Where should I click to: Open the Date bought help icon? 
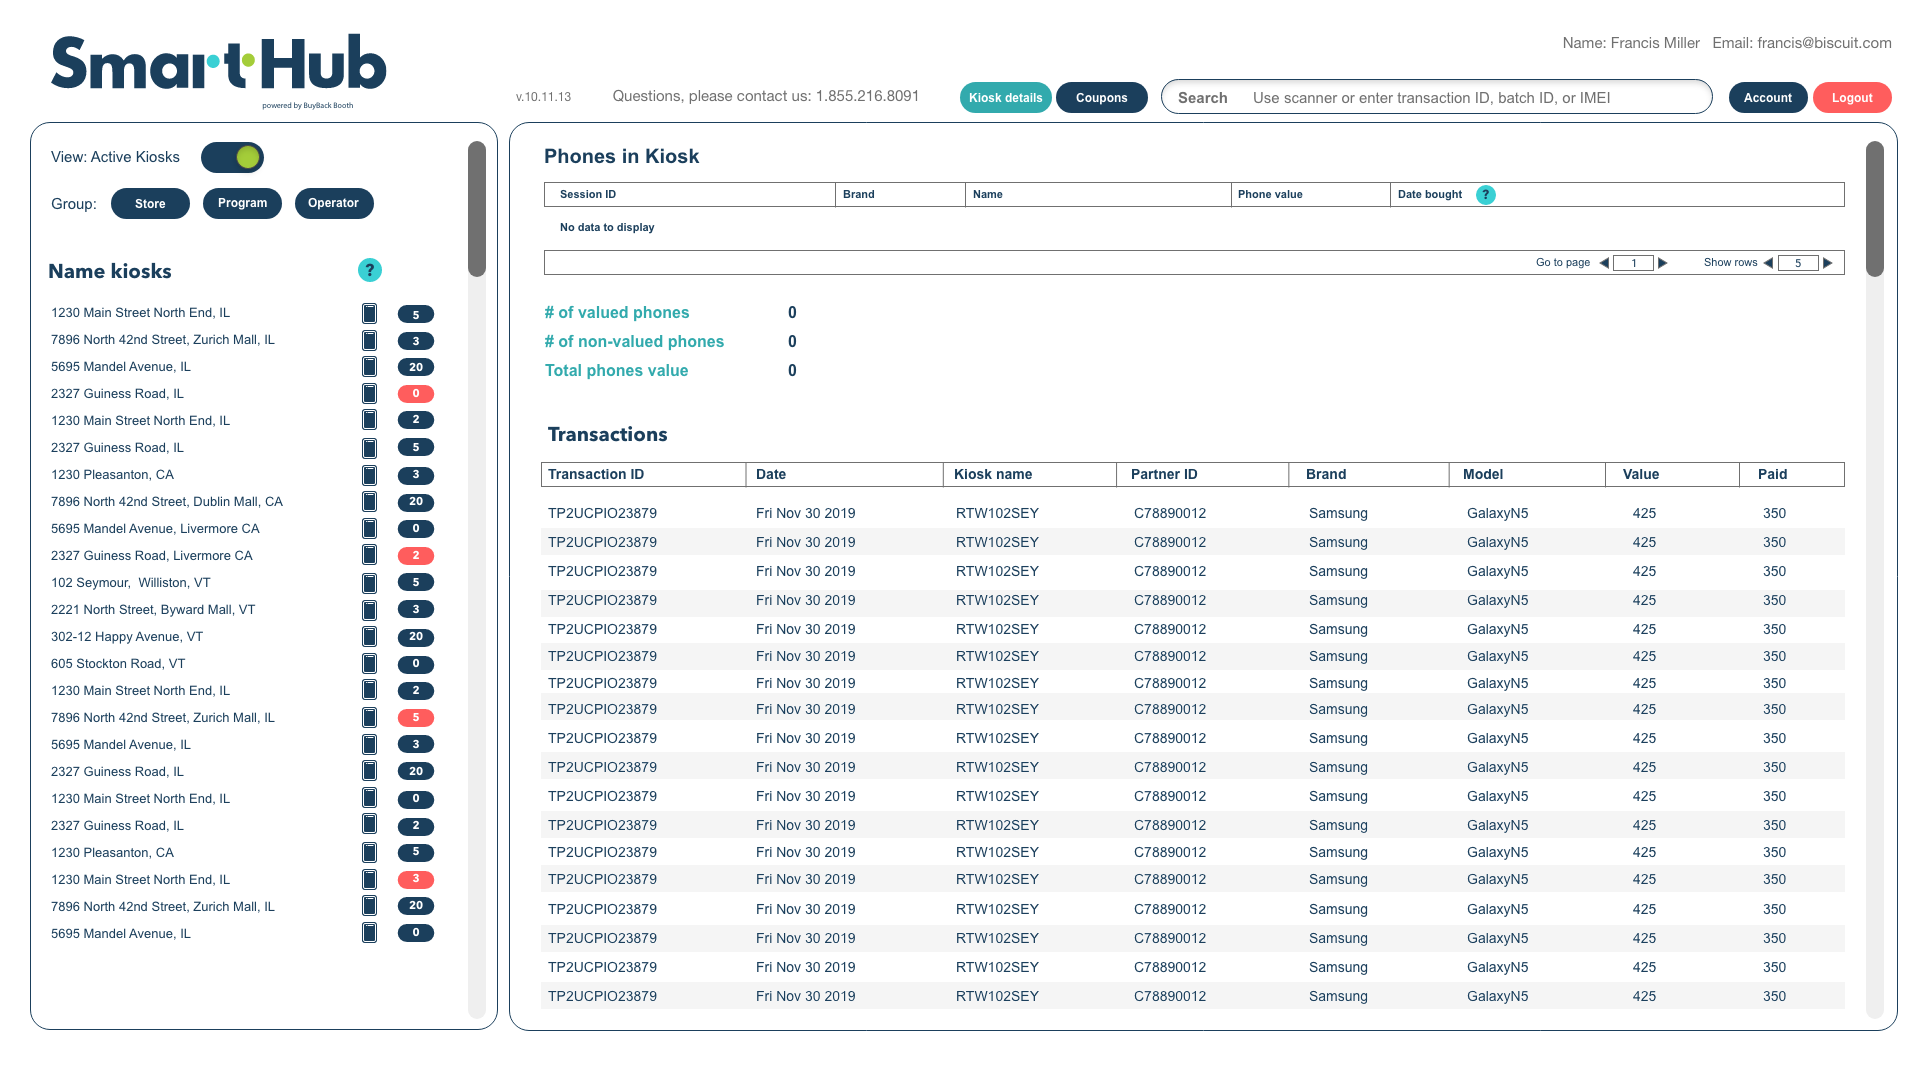1486,195
